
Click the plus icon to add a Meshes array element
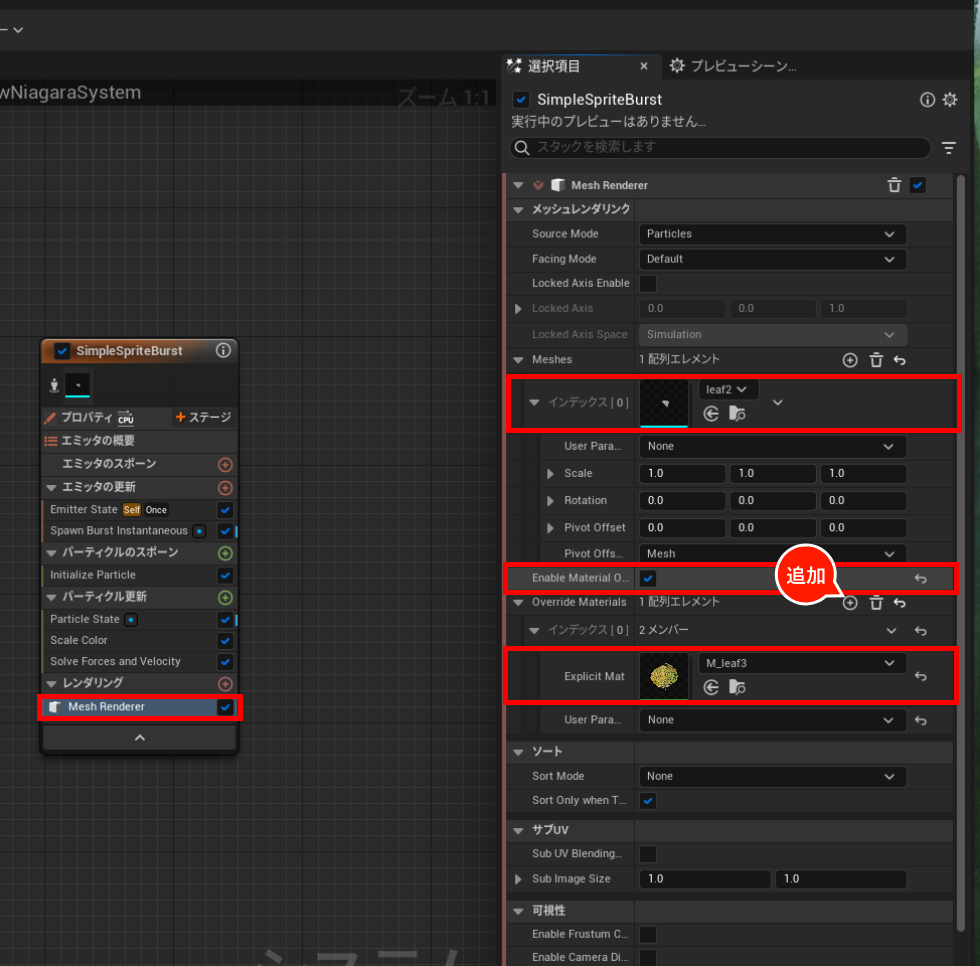pyautogui.click(x=849, y=359)
